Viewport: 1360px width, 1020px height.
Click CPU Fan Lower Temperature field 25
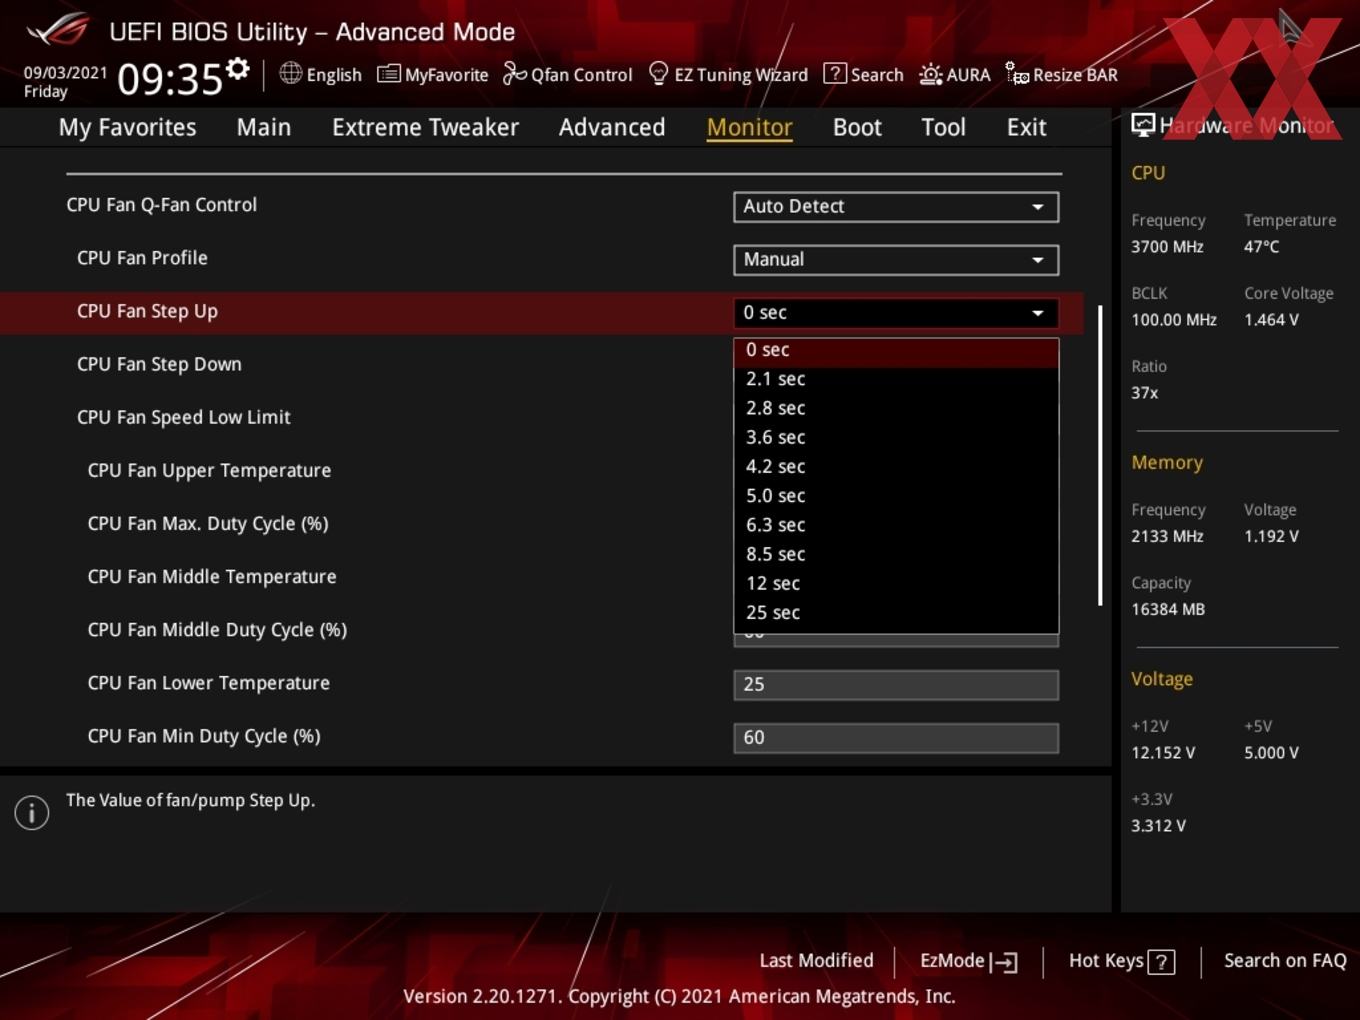pyautogui.click(x=896, y=684)
